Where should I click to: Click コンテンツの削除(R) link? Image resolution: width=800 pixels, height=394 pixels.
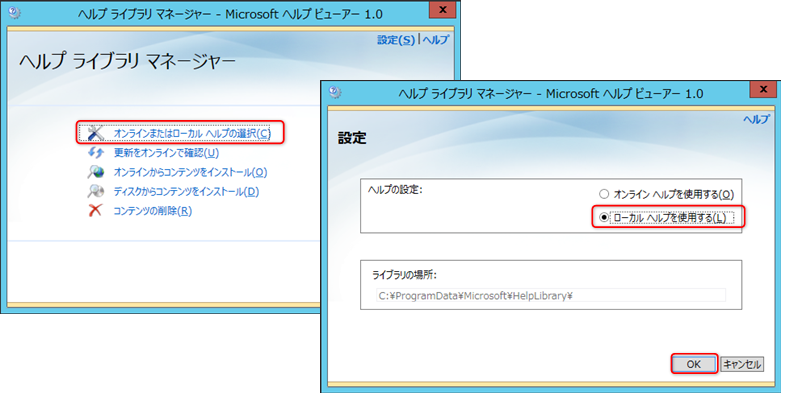pyautogui.click(x=153, y=211)
